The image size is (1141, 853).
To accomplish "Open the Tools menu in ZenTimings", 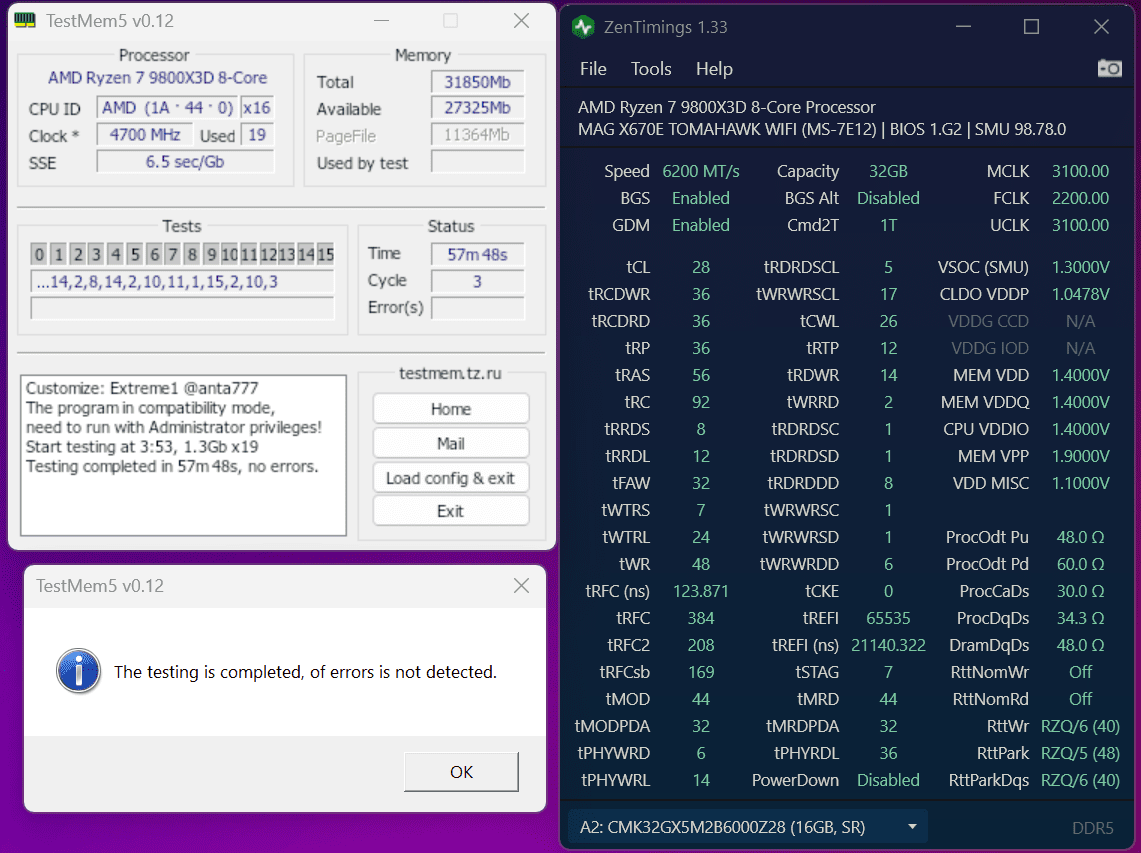I will coord(651,68).
